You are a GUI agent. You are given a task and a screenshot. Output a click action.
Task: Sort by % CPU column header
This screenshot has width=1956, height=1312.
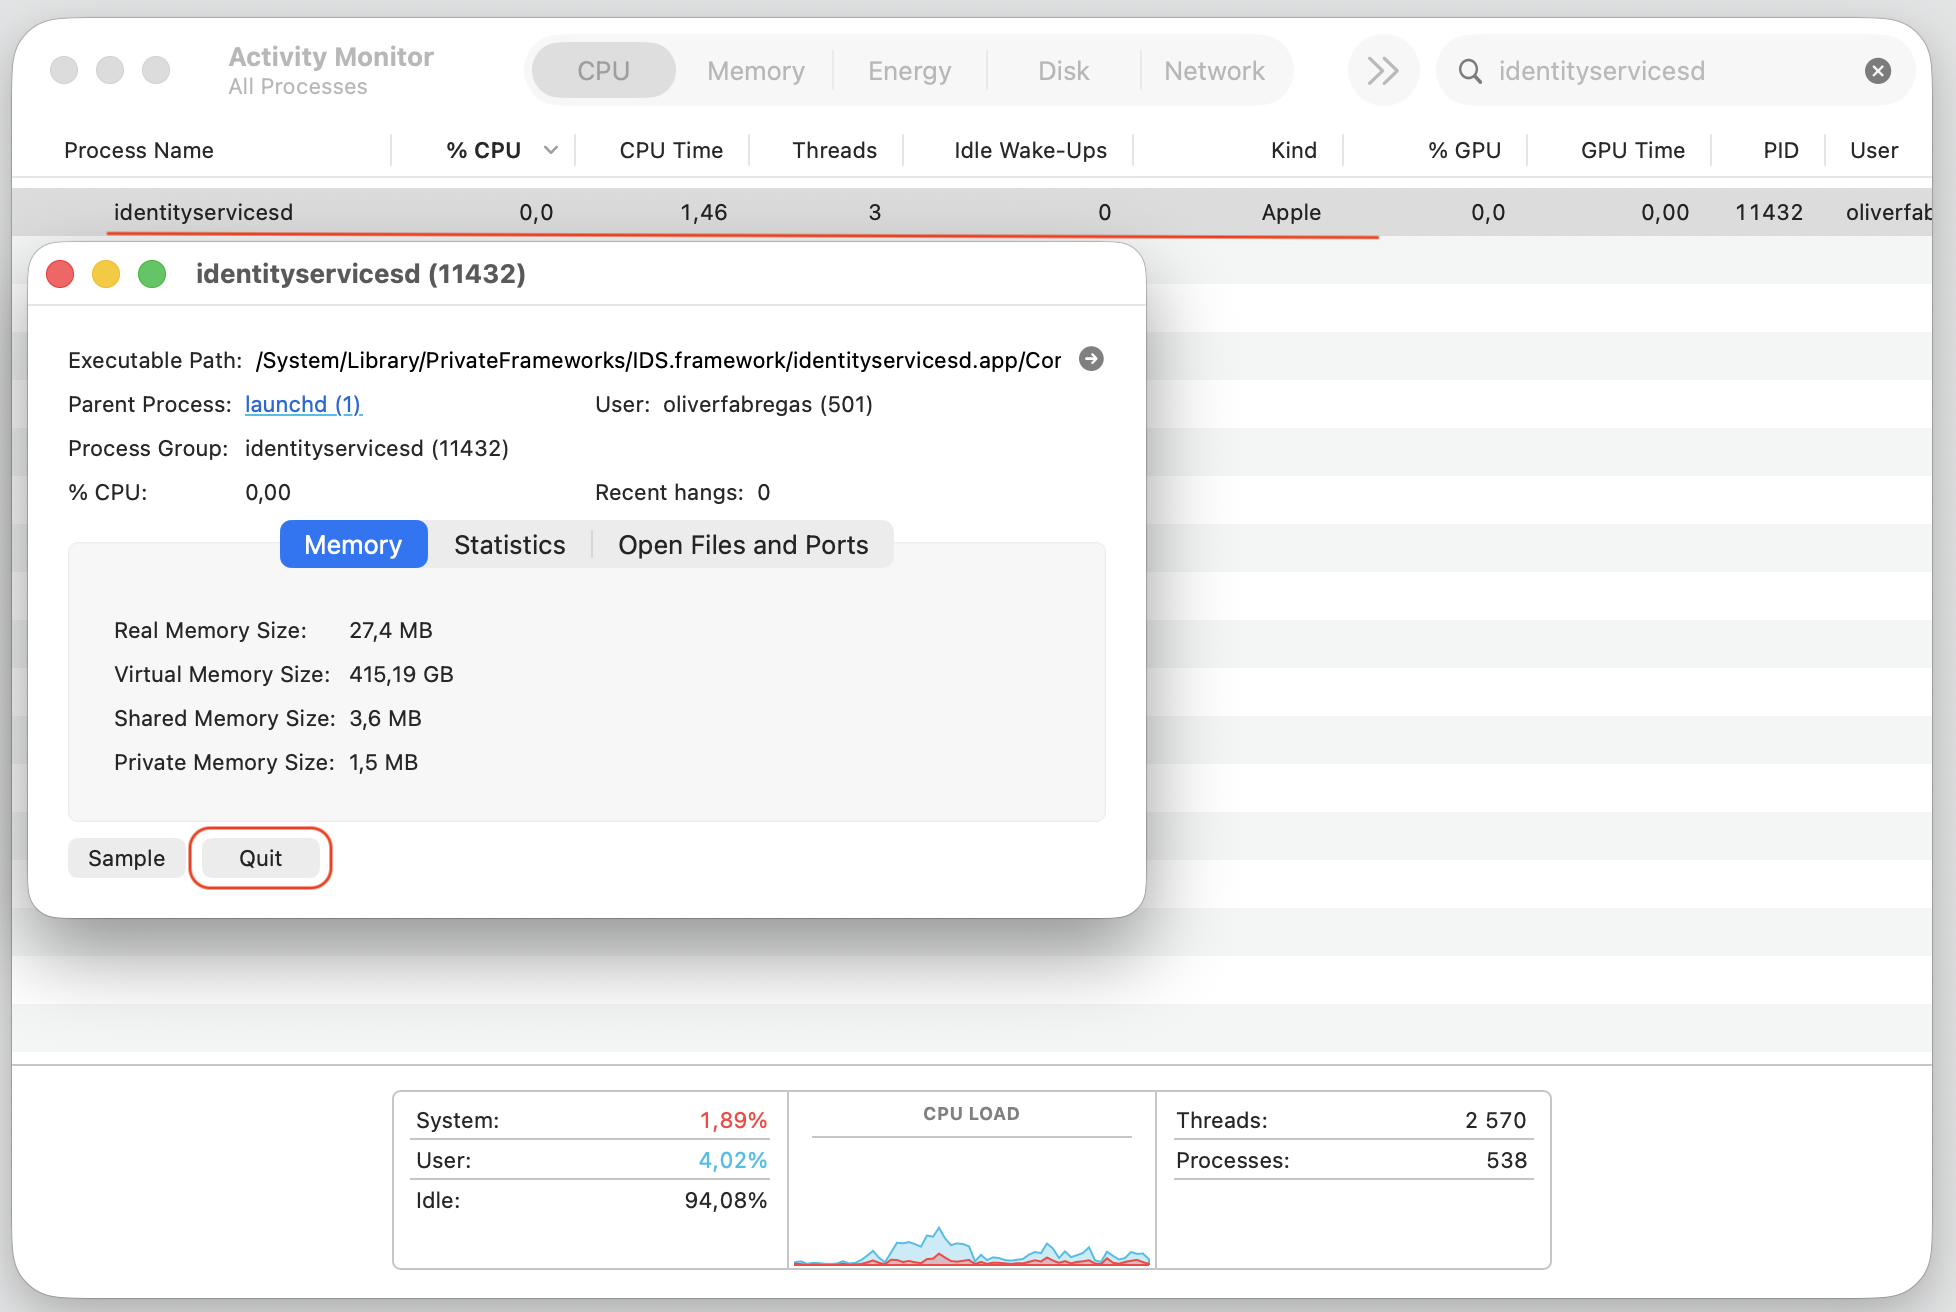click(x=484, y=150)
